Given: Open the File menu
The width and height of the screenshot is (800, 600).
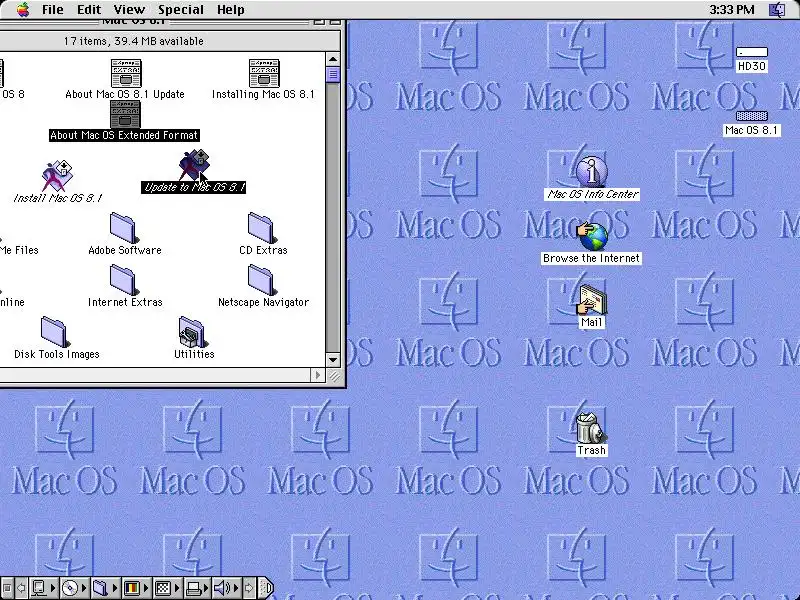Looking at the screenshot, I should [53, 9].
